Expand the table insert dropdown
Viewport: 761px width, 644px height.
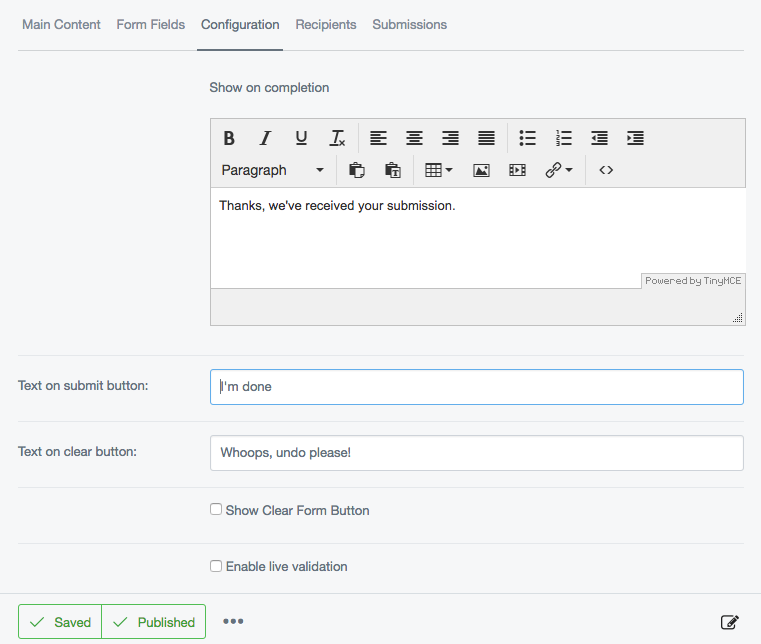tap(439, 170)
